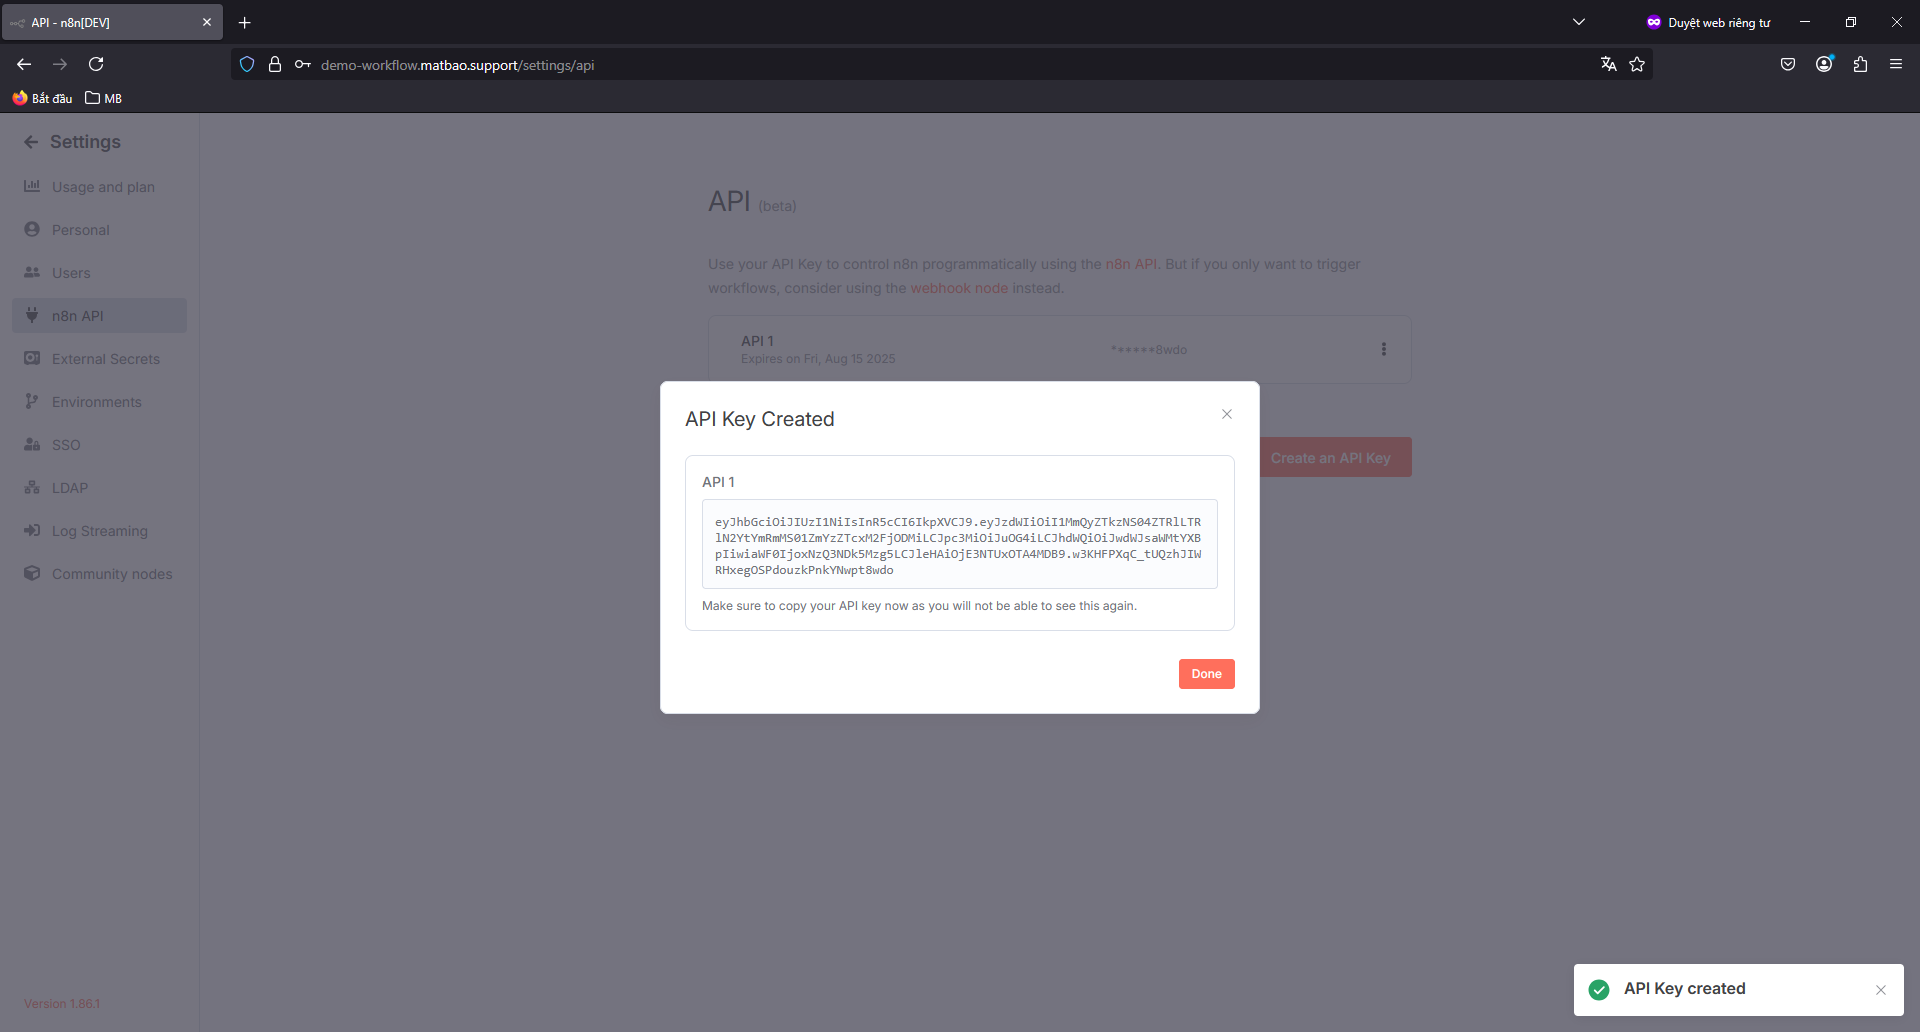Select the generated API key text
The height and width of the screenshot is (1032, 1920).
pos(959,545)
